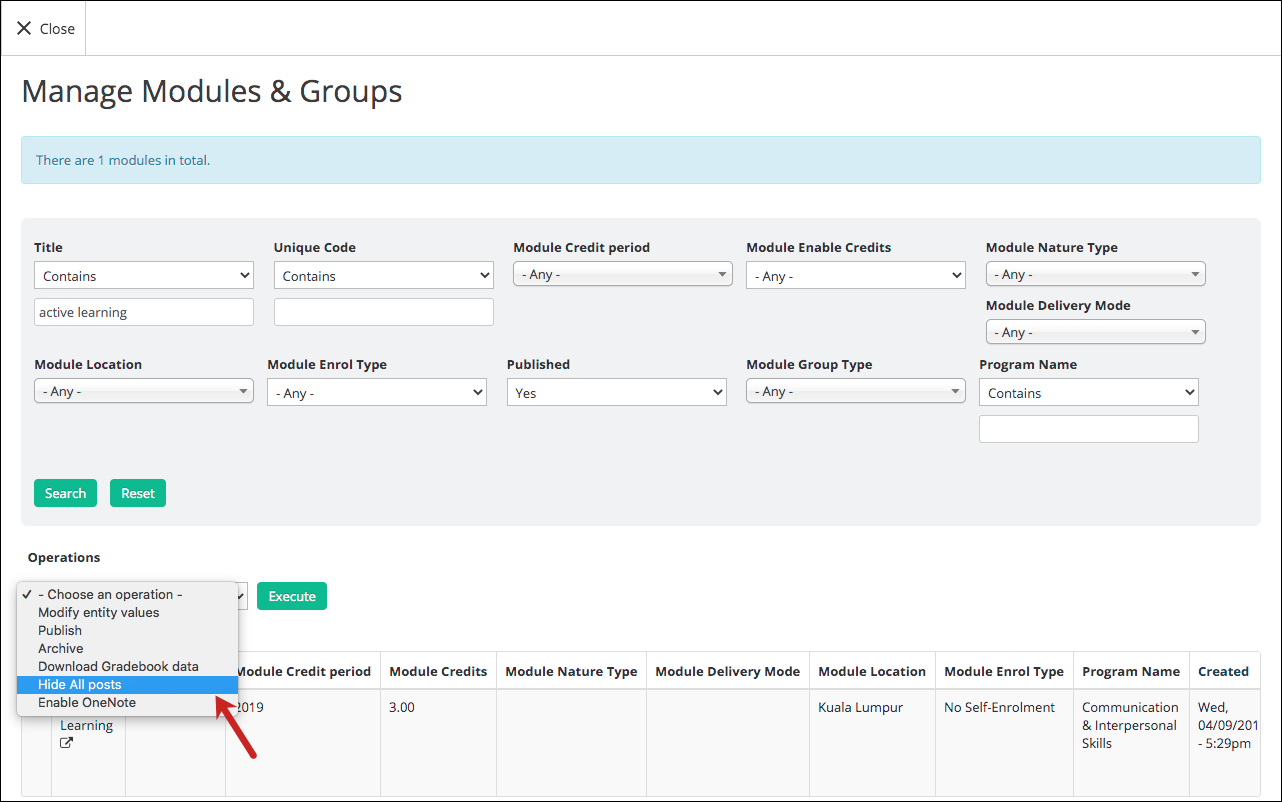Click the 'Module Delivery Mode' column header
Viewport: 1282px width, 802px height.
[728, 671]
